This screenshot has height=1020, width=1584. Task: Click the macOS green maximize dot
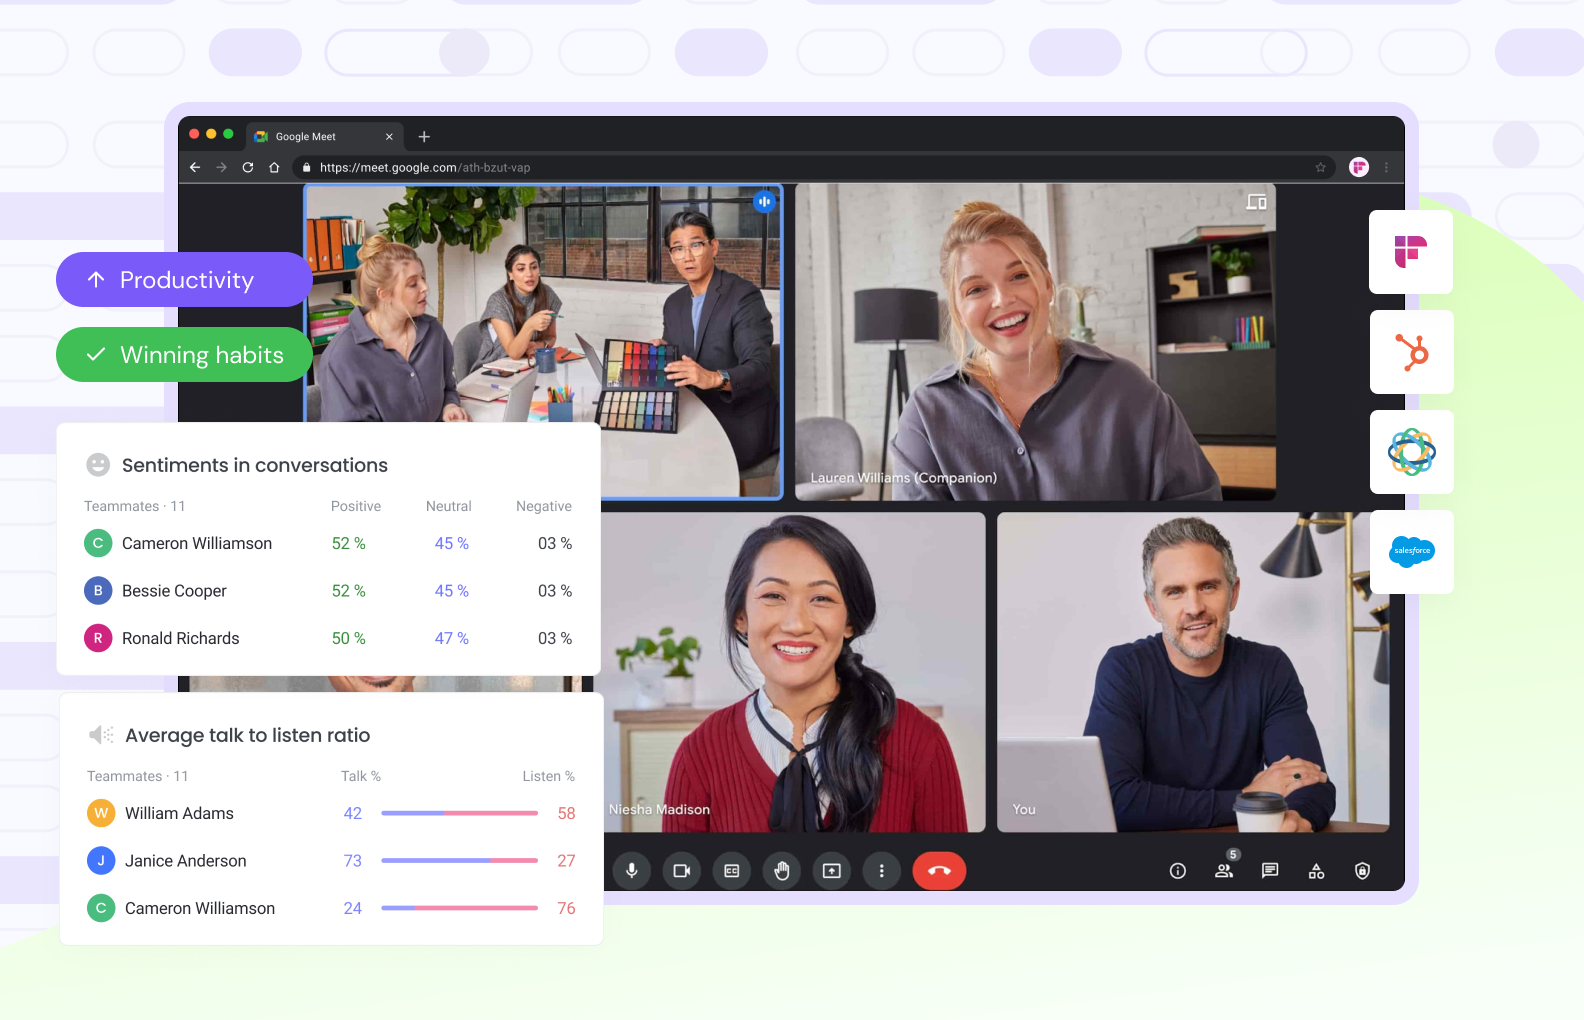coord(228,134)
